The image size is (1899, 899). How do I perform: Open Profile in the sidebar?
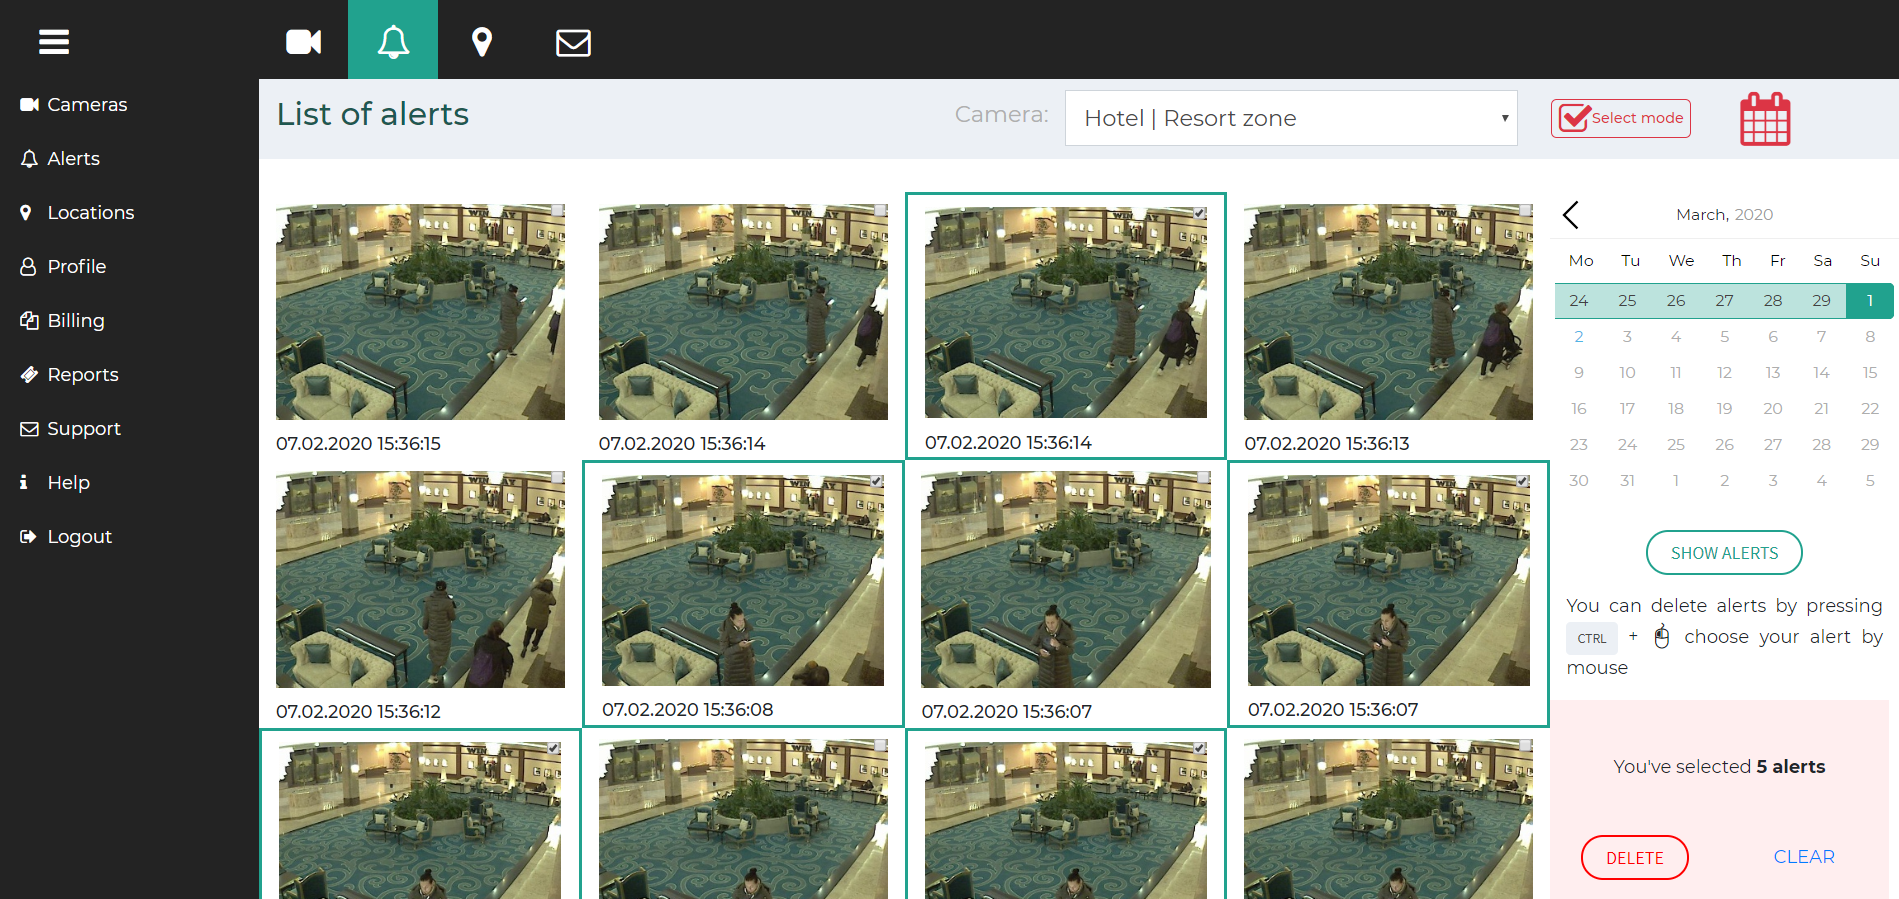[63, 266]
